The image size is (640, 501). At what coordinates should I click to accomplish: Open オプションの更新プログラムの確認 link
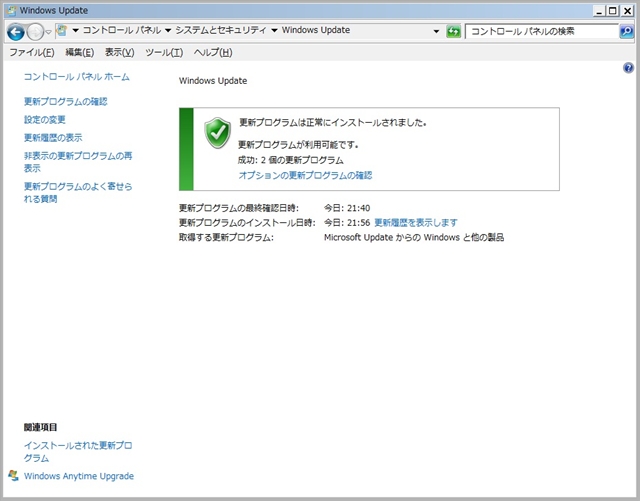coord(305,176)
